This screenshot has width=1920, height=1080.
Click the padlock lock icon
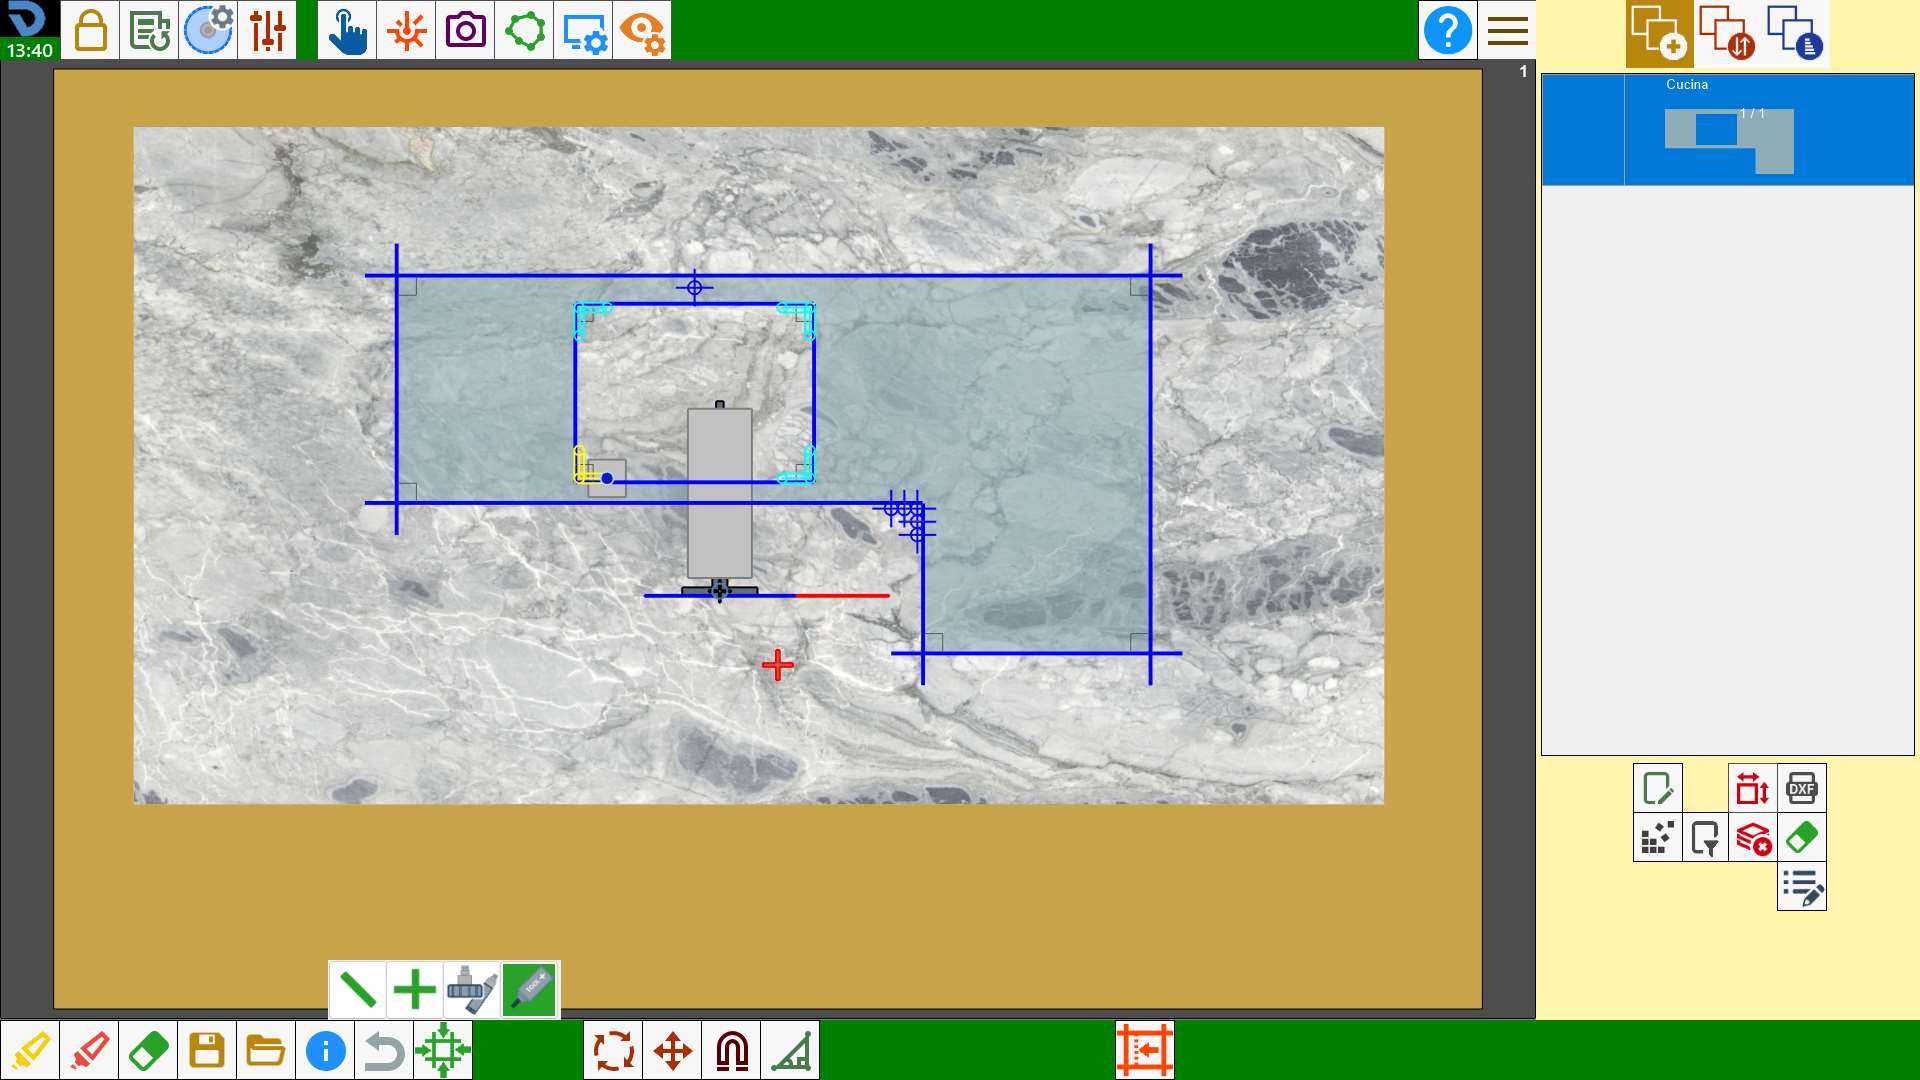90,30
